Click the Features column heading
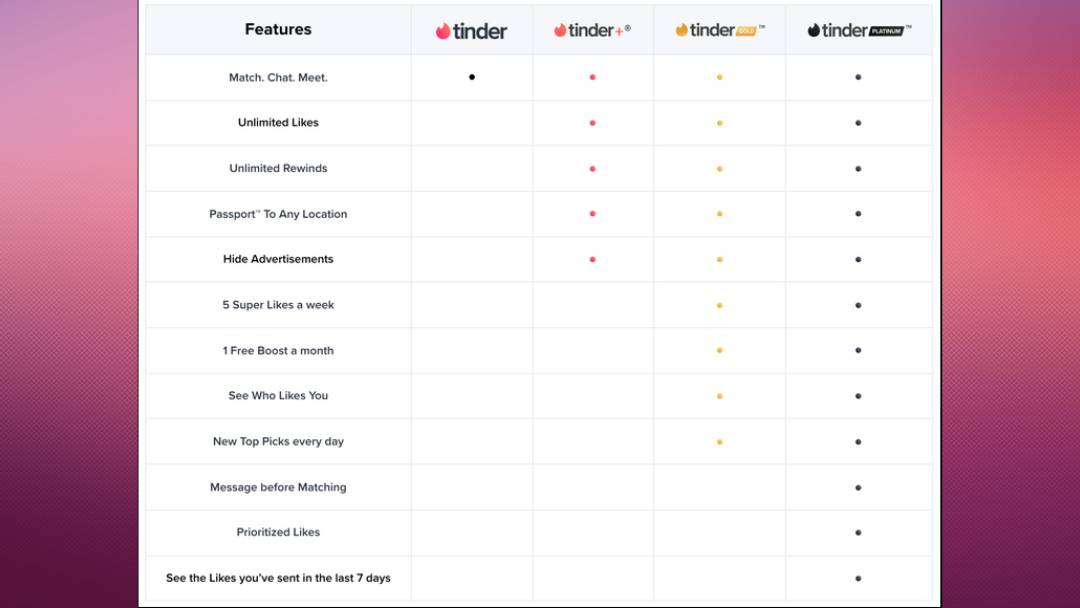Viewport: 1080px width, 608px height. point(278,29)
